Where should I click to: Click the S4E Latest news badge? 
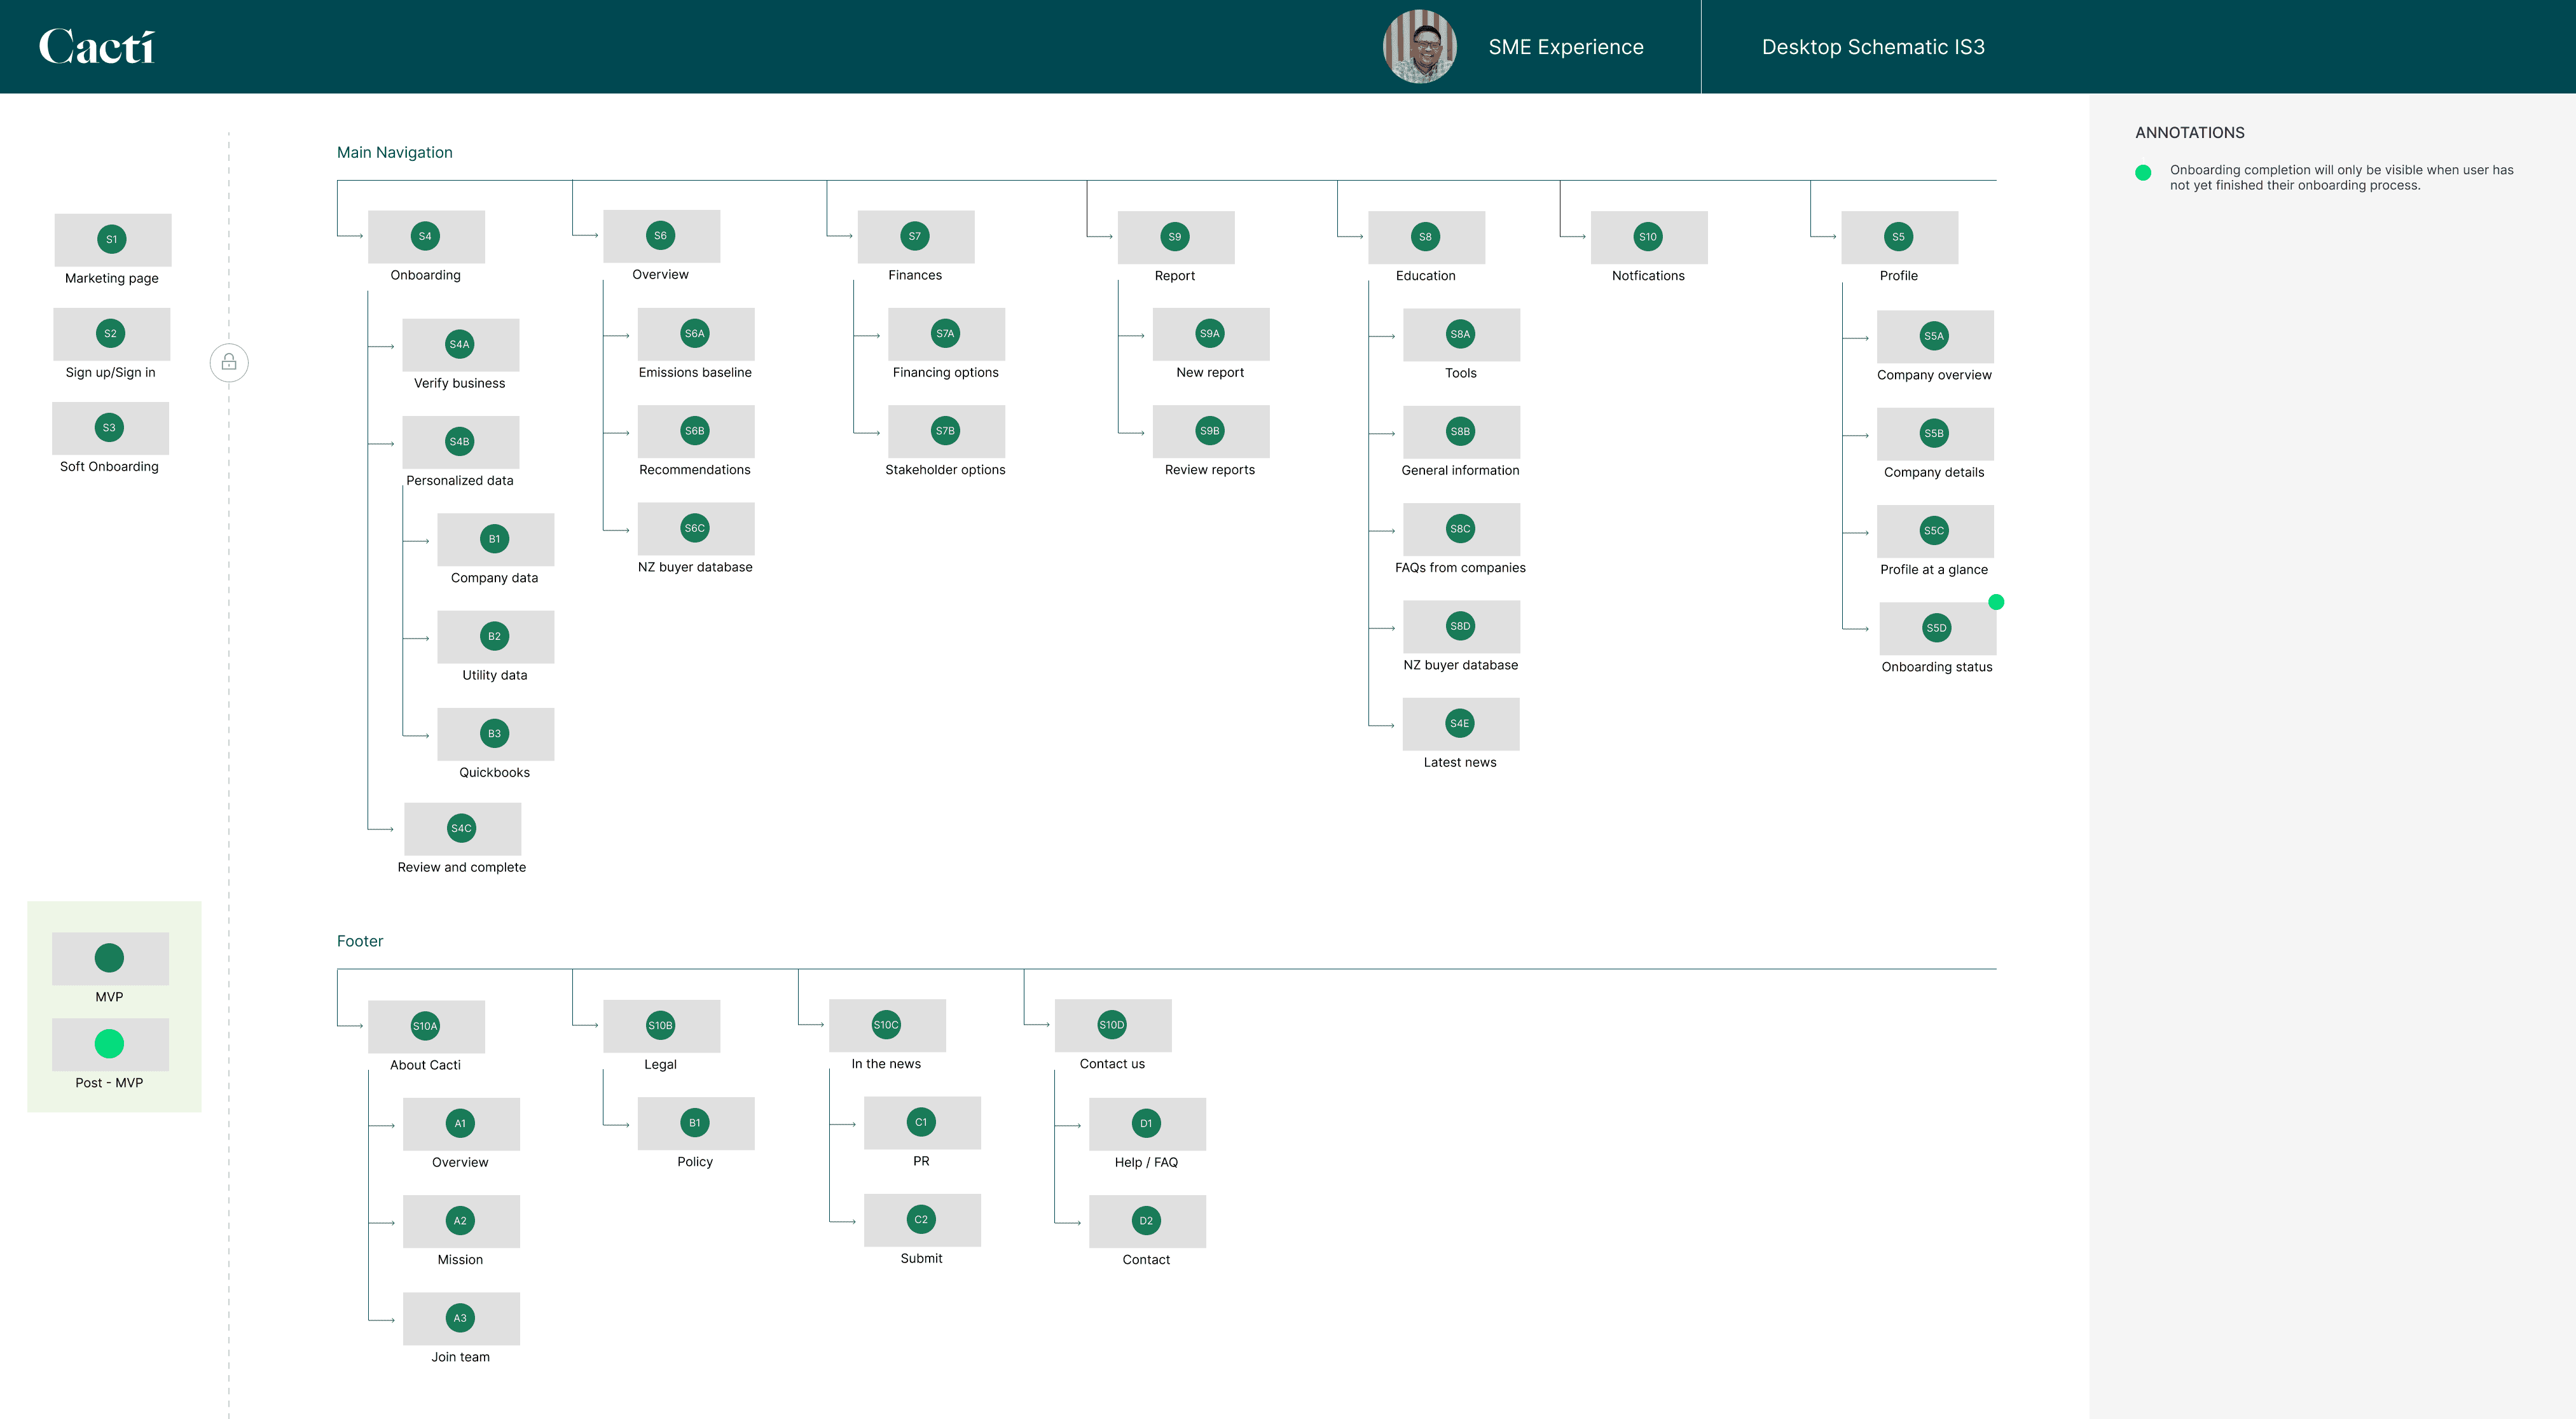[x=1461, y=723]
